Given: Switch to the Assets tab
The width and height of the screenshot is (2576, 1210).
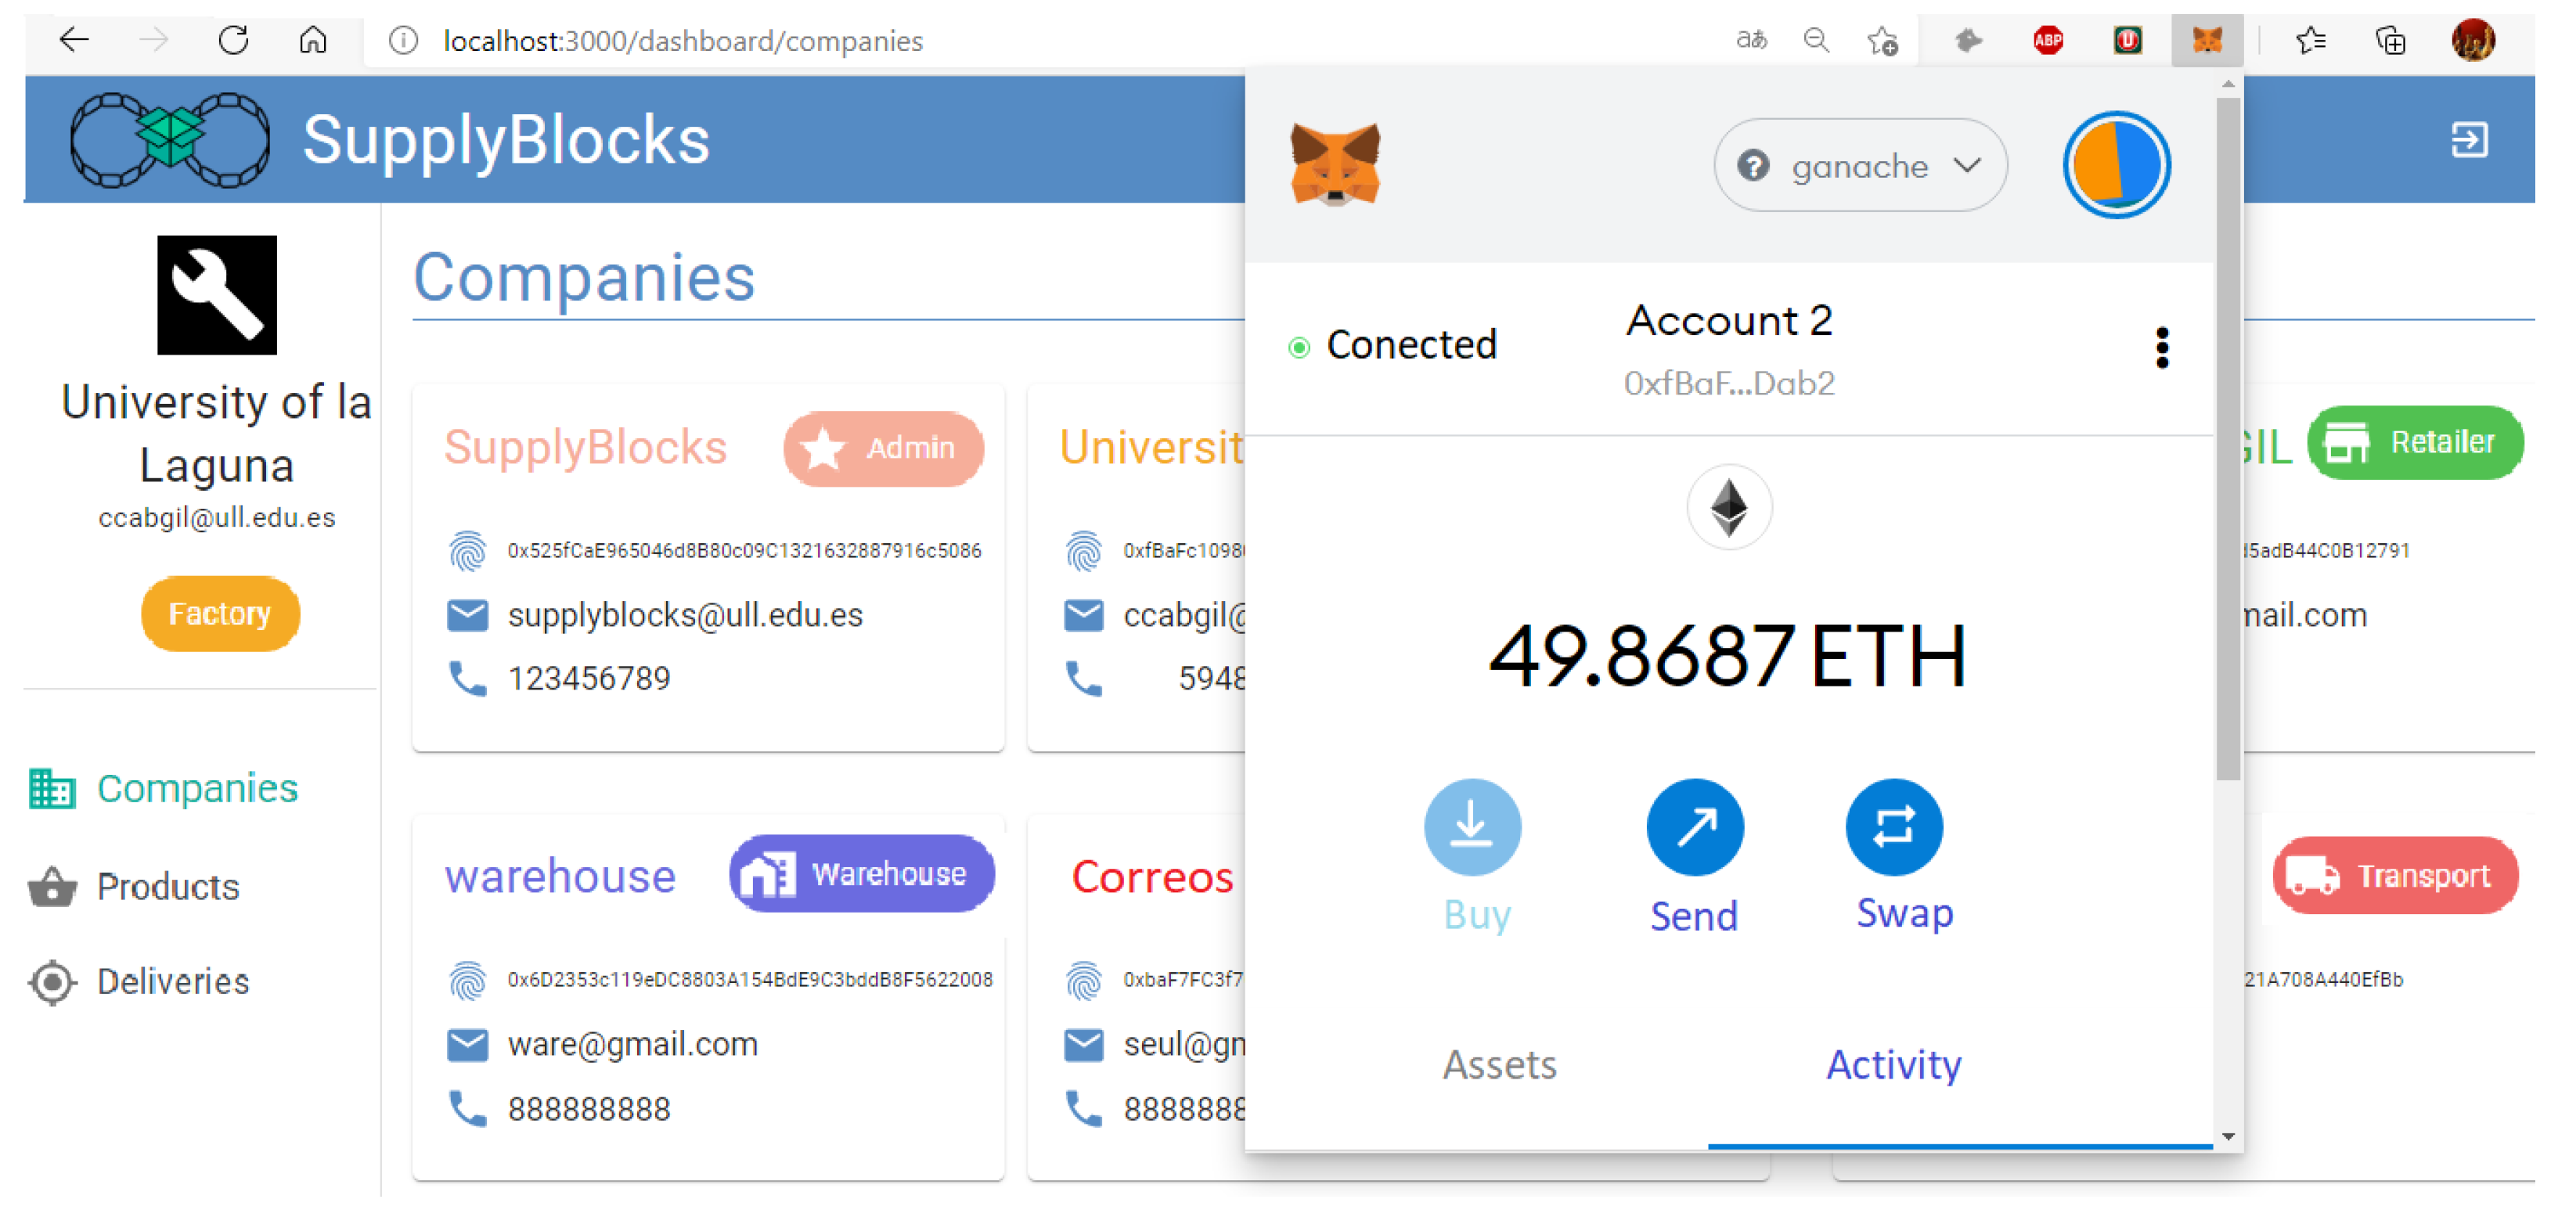Looking at the screenshot, I should (1498, 1064).
